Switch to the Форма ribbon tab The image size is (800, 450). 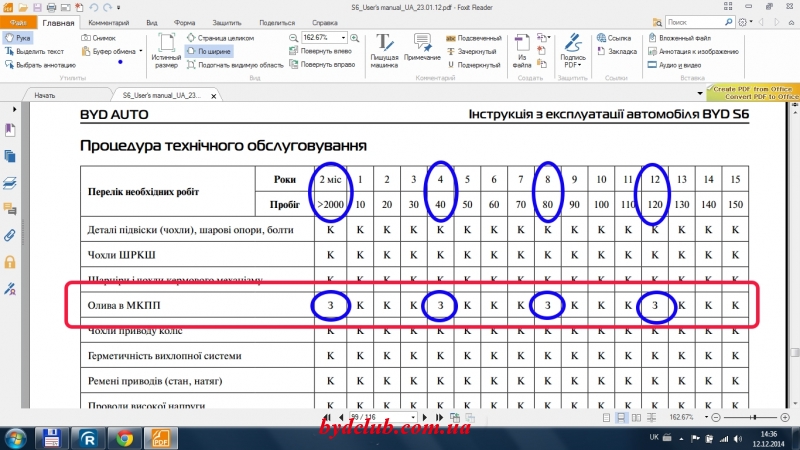(x=184, y=23)
